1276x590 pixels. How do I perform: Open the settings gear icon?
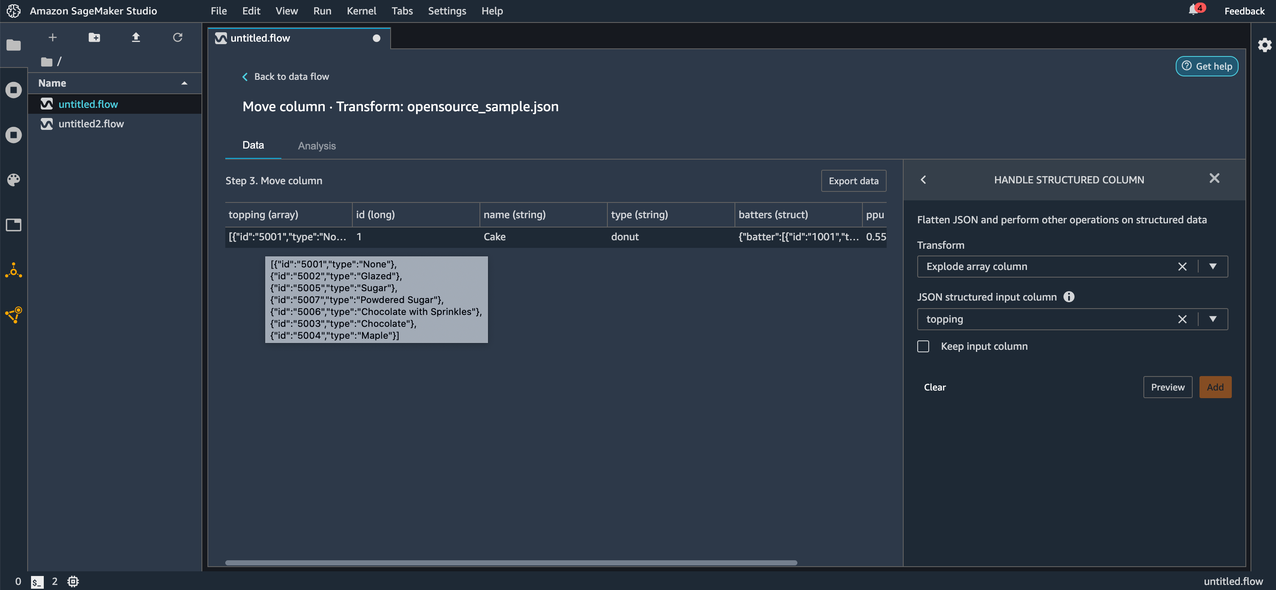(x=1264, y=45)
